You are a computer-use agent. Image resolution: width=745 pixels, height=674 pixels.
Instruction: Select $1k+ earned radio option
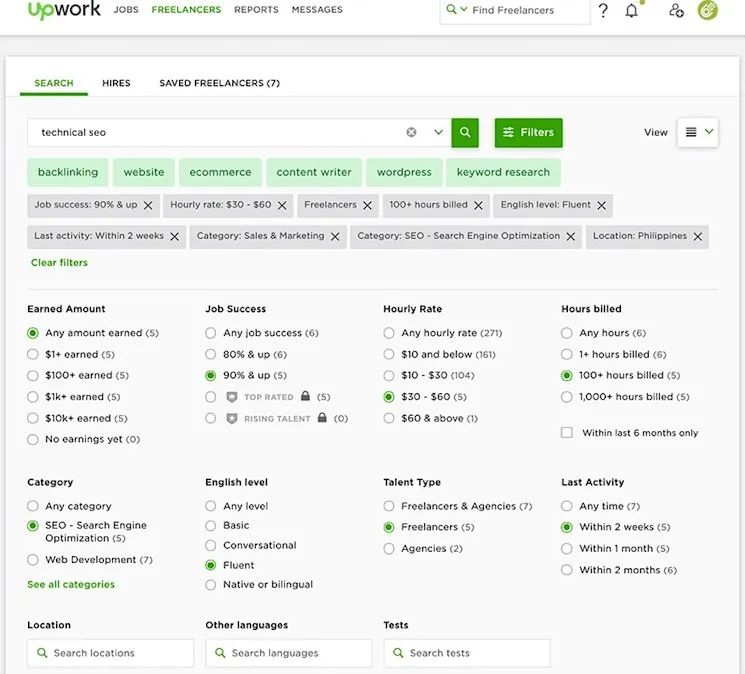pyautogui.click(x=33, y=397)
